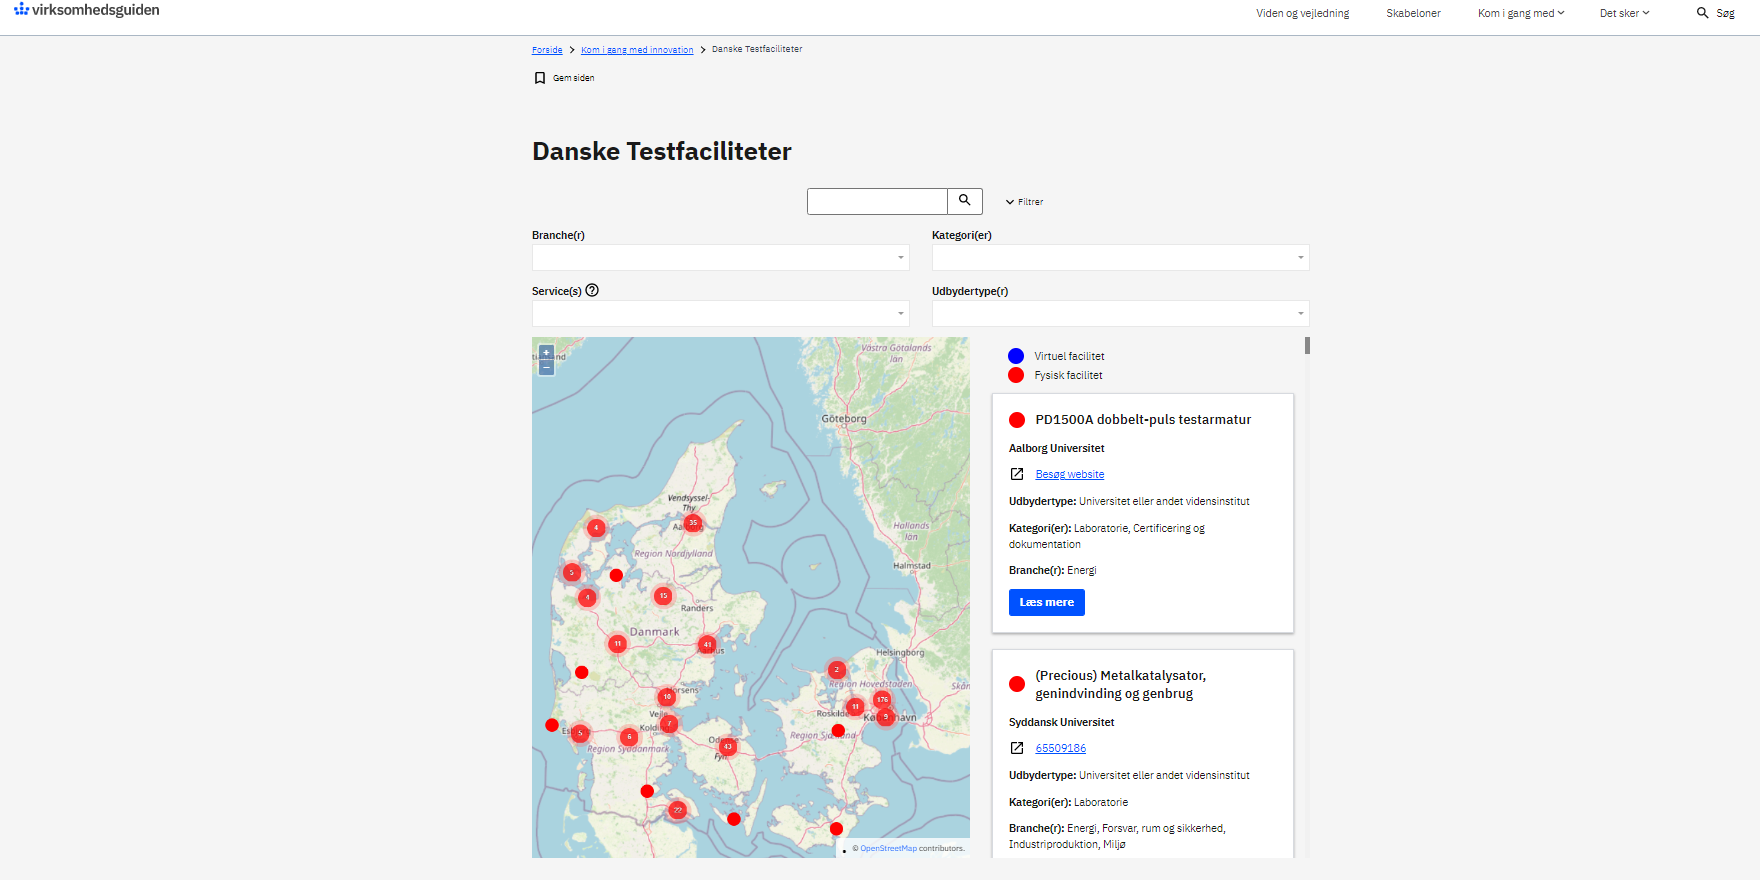The height and width of the screenshot is (880, 1760).
Task: Open the 11 cluster in central Jutland
Action: [x=618, y=644]
